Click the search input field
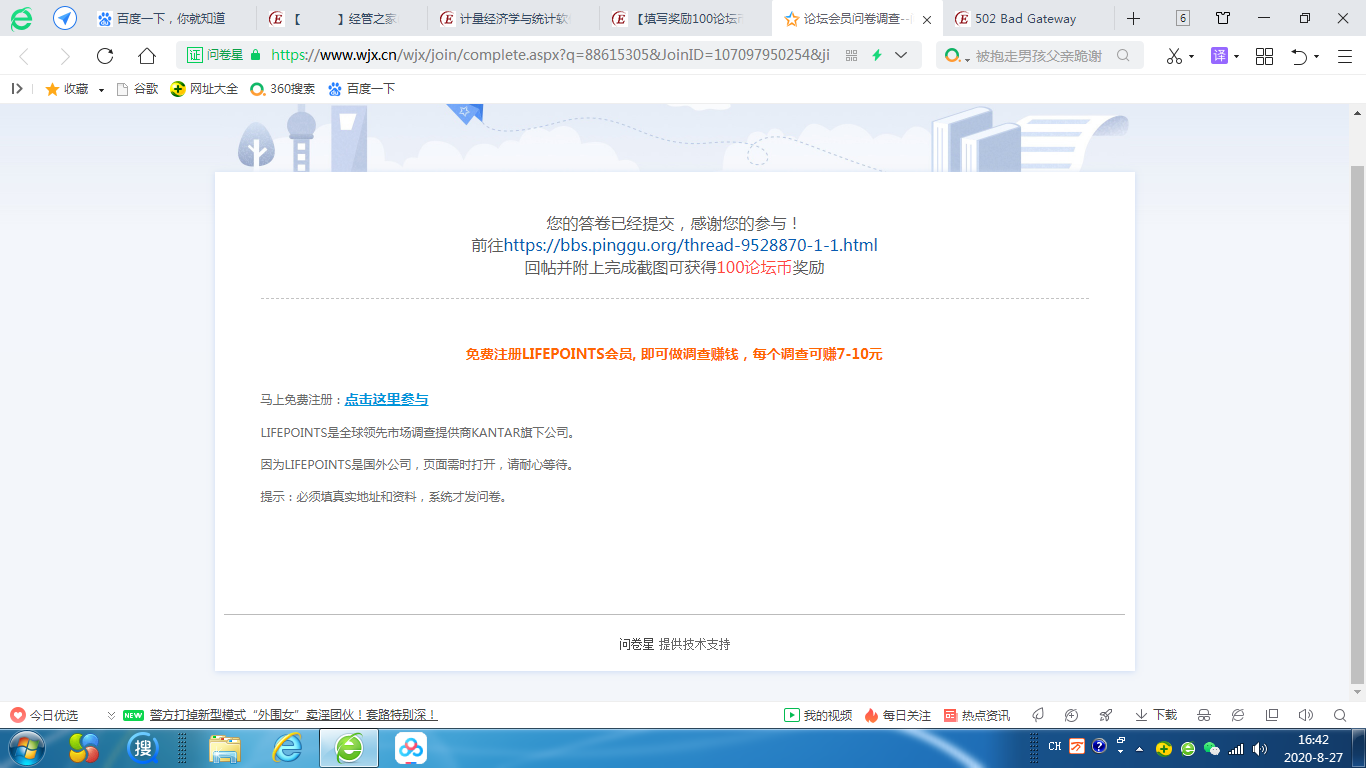1366x768 pixels. tap(1039, 56)
